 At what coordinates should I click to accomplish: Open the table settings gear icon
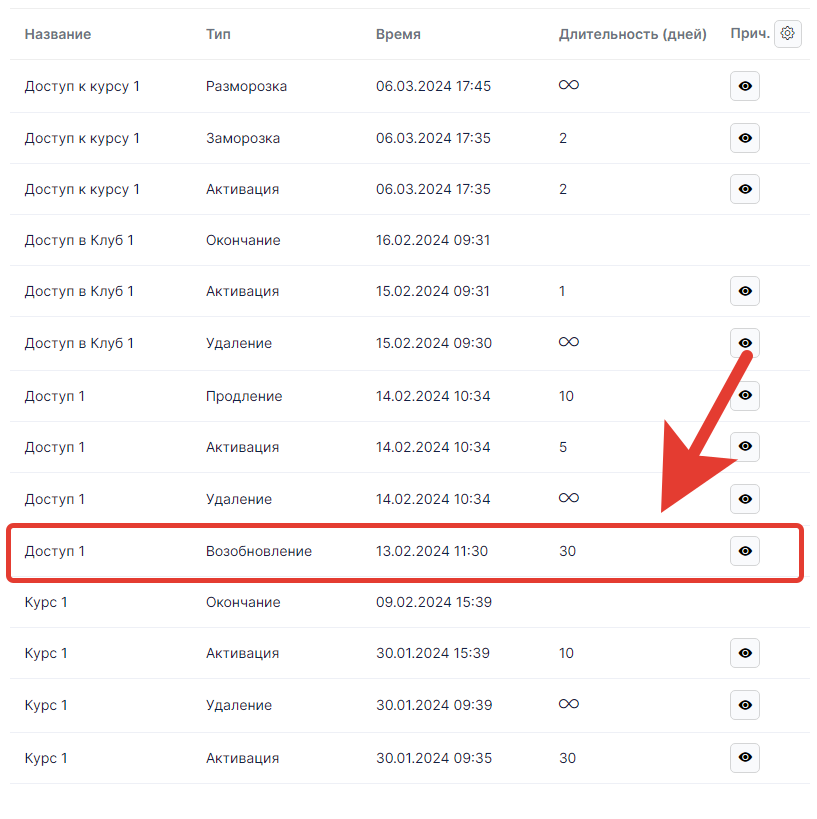(787, 34)
